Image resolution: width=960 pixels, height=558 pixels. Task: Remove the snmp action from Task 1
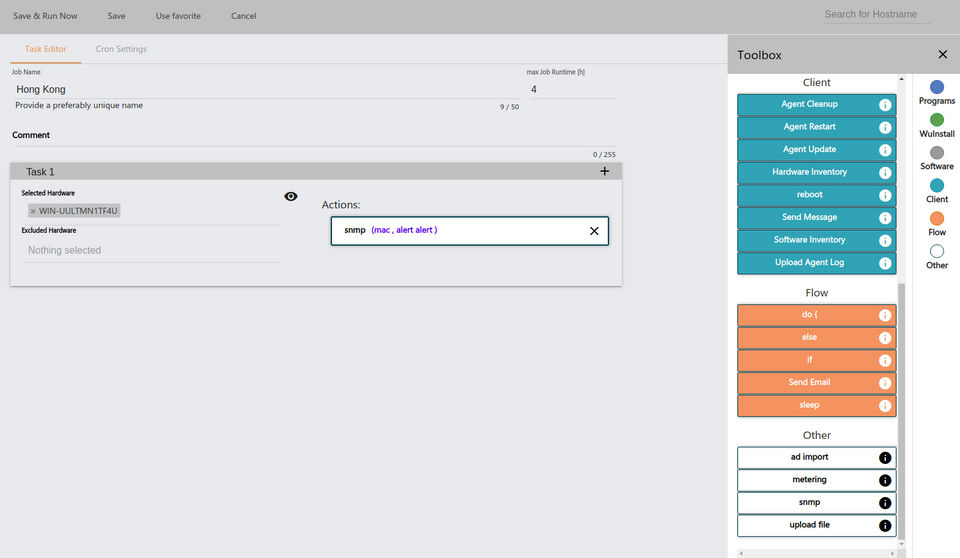(594, 231)
